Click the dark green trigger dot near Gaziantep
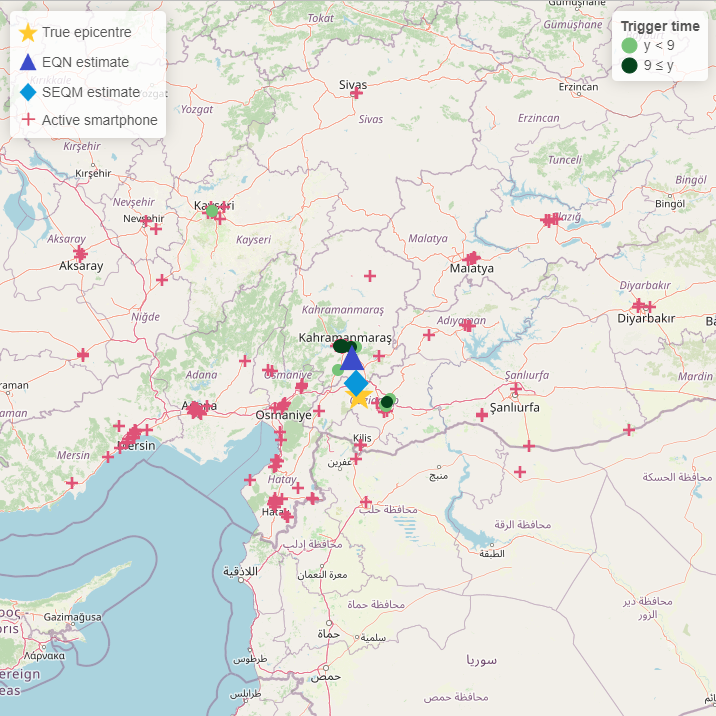 pos(387,402)
